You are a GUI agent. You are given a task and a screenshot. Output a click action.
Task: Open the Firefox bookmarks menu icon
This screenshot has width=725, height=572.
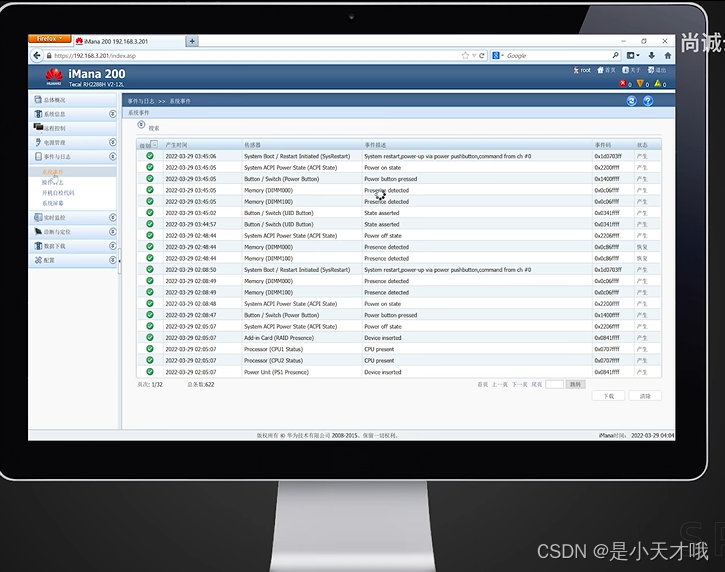pos(633,55)
